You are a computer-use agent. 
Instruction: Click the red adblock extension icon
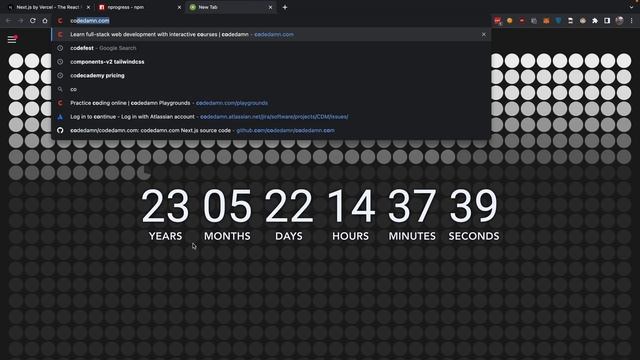(498, 20)
